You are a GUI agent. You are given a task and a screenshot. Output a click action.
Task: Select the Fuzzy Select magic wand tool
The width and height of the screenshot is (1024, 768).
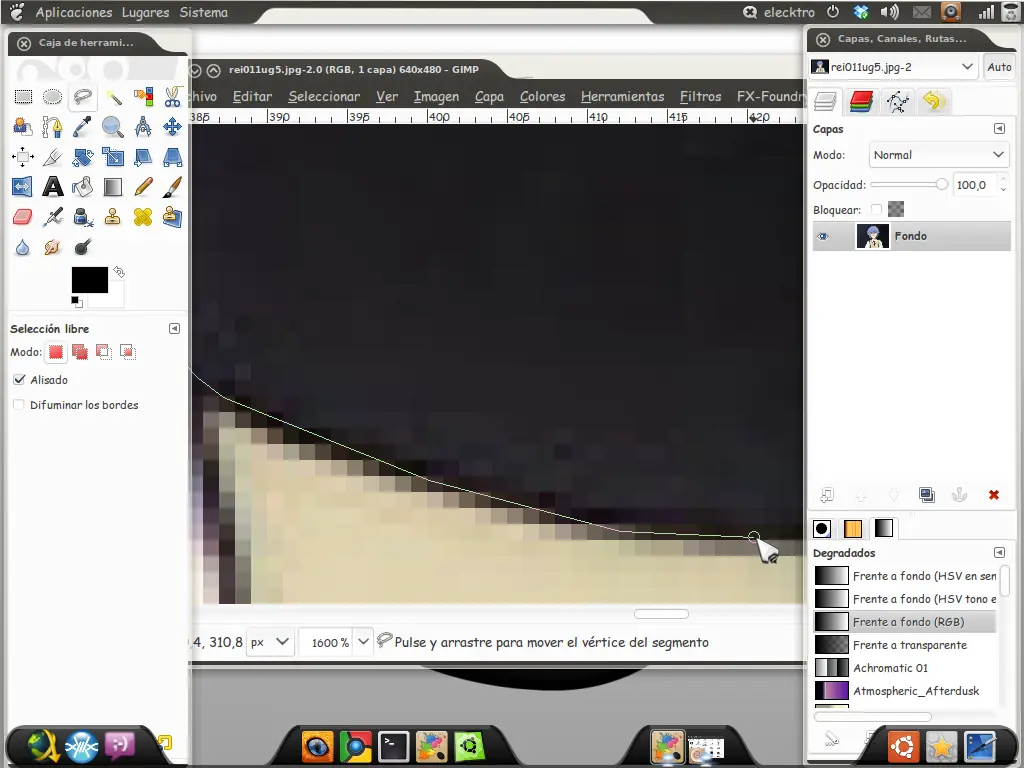click(113, 97)
